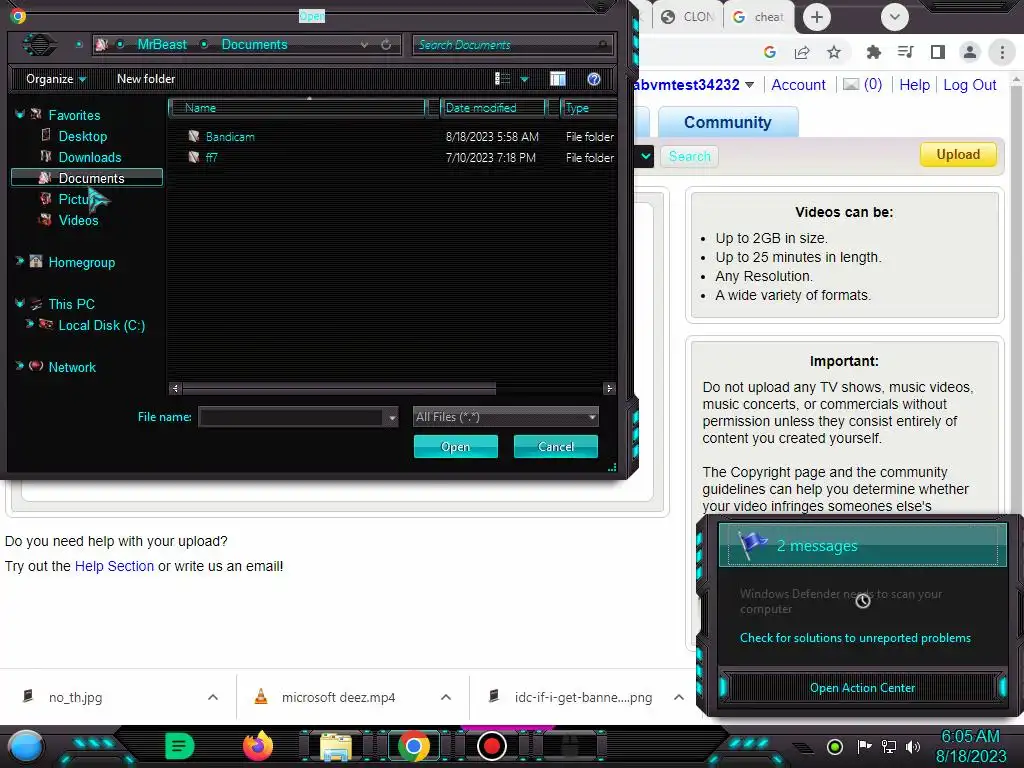Sort by Date modified column header

(x=493, y=108)
